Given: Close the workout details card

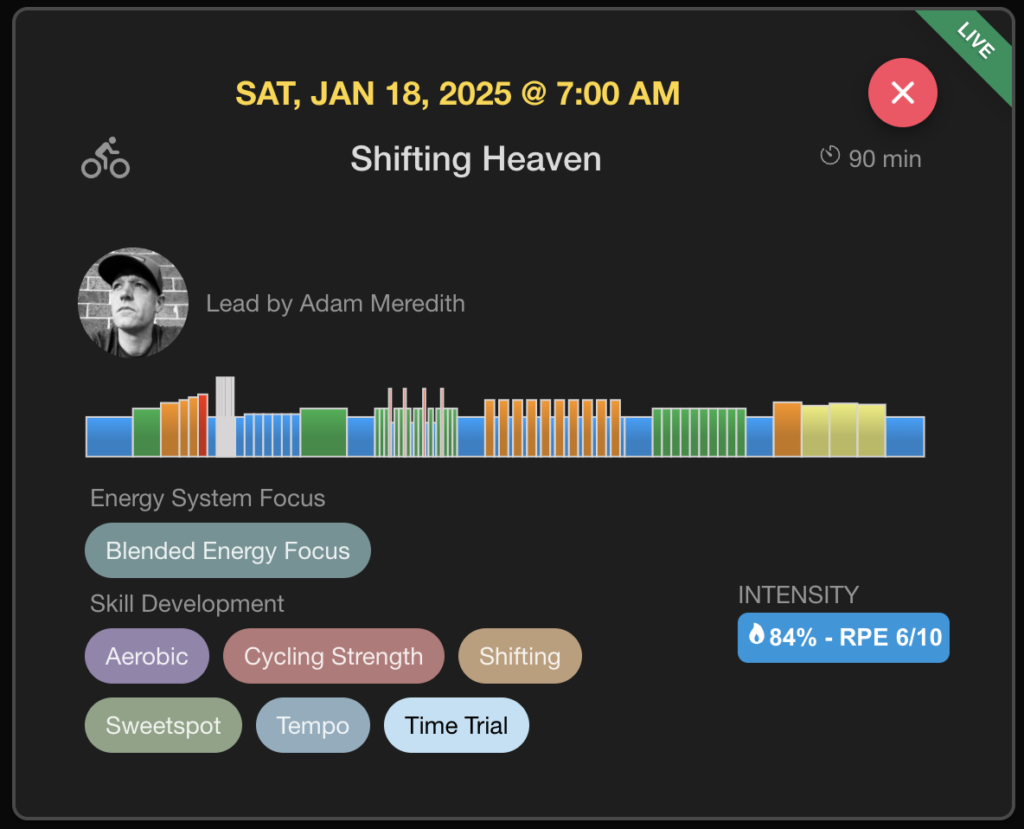Looking at the screenshot, I should [x=902, y=93].
